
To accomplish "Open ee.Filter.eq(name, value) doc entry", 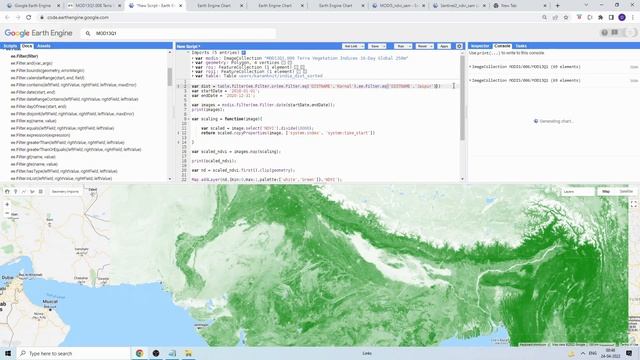I will click(x=33, y=121).
